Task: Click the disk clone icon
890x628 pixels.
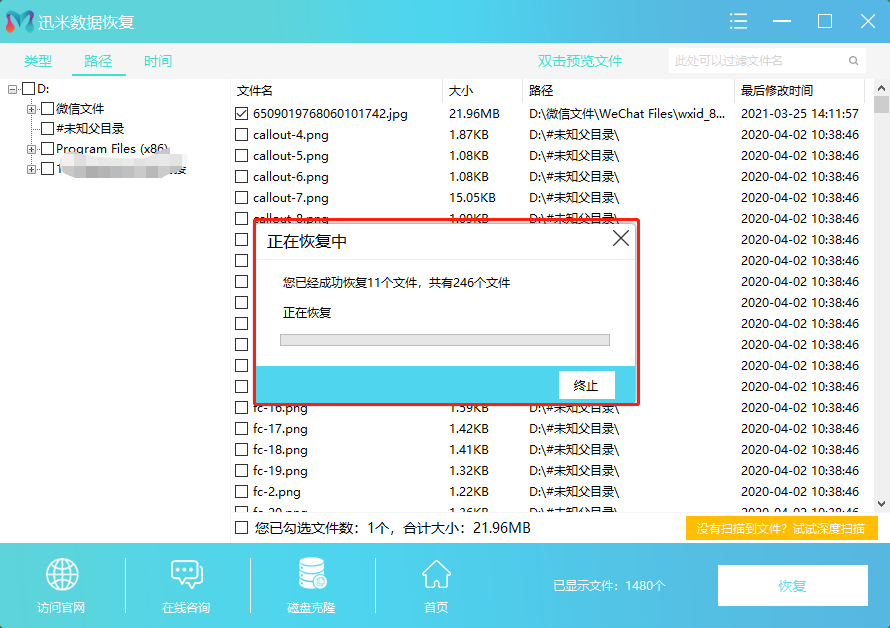Action: pos(311,575)
